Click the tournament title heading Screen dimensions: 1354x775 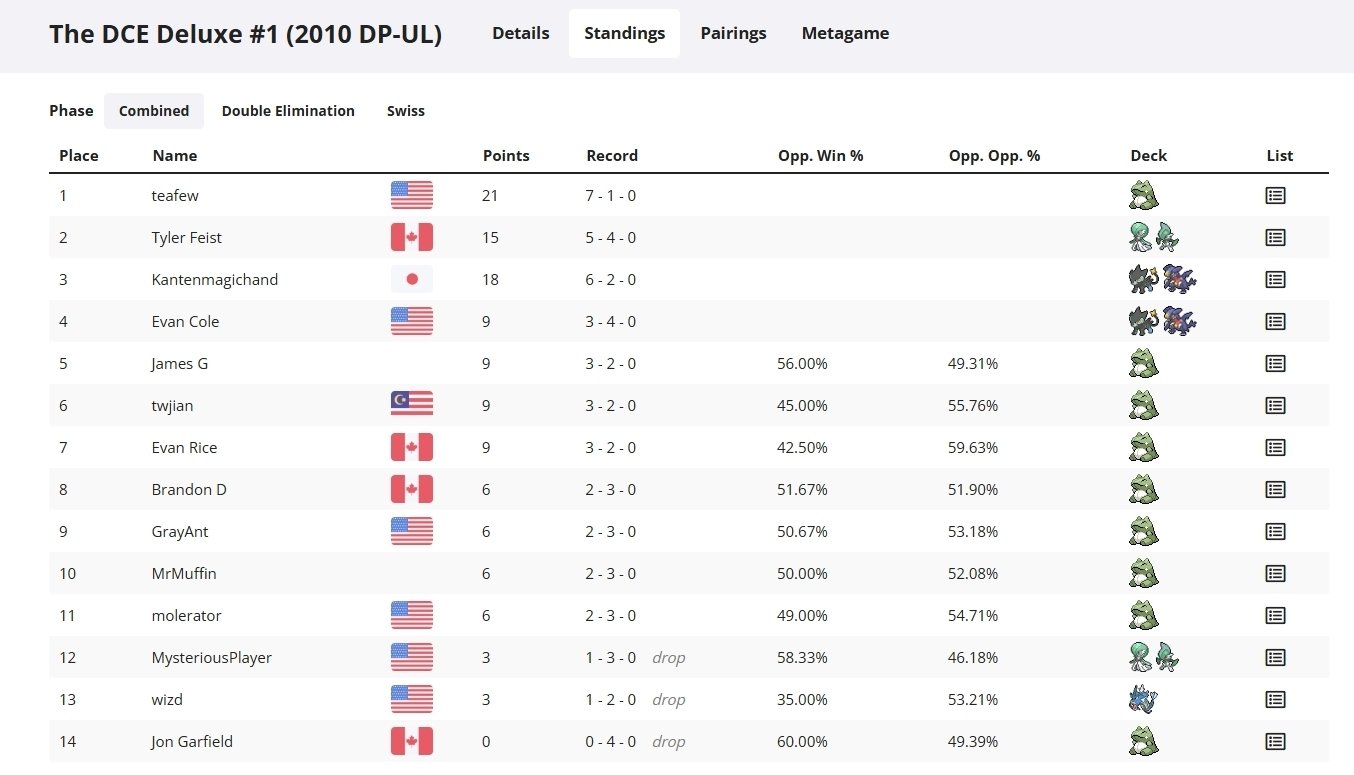click(245, 34)
